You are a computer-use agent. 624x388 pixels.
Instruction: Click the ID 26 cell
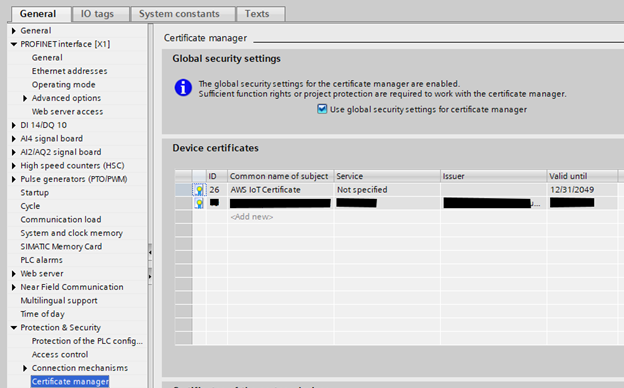[x=217, y=190]
